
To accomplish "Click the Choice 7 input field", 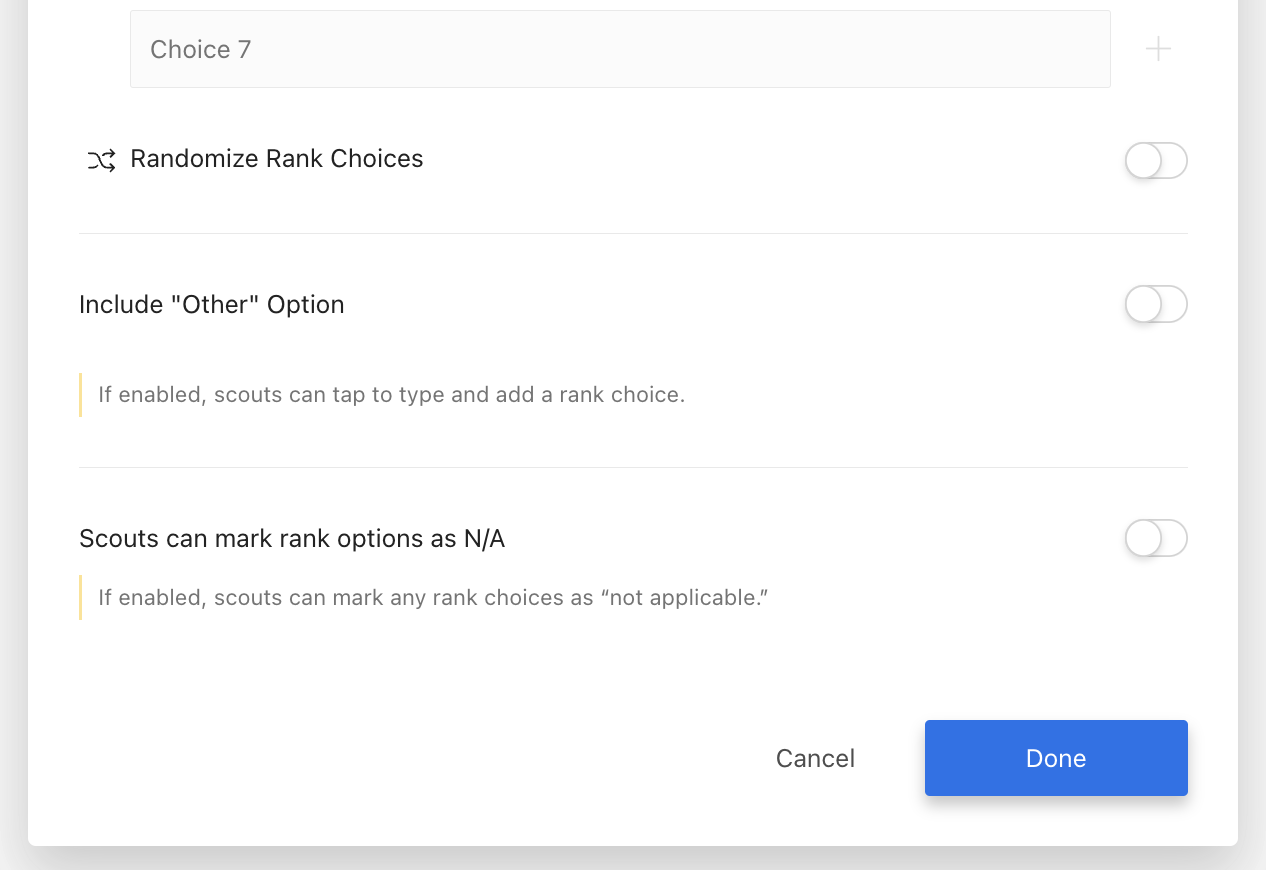I will point(620,49).
